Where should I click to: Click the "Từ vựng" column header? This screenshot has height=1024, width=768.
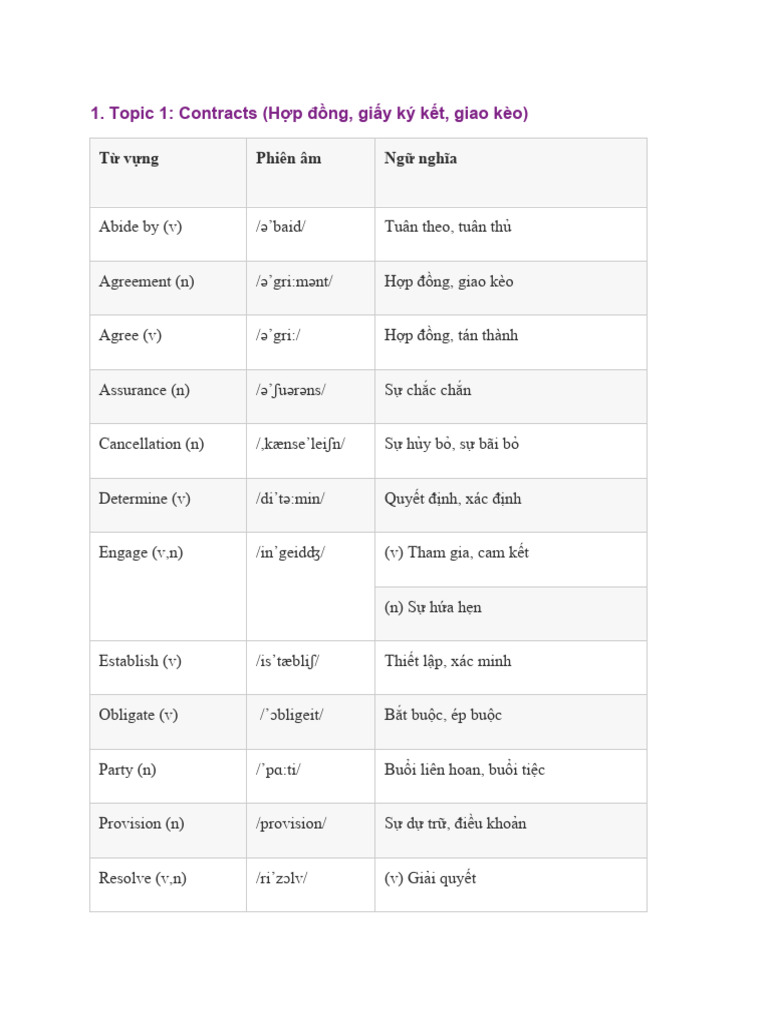coord(128,159)
